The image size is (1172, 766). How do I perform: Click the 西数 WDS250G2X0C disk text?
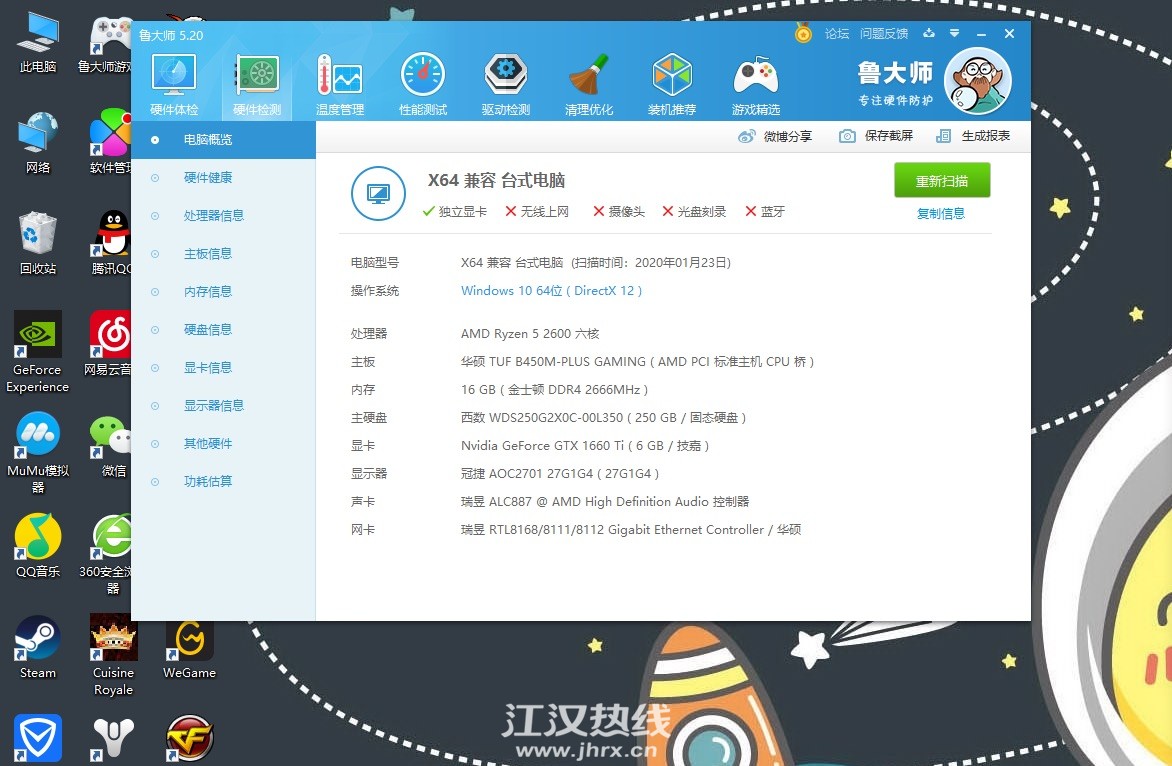click(x=603, y=418)
